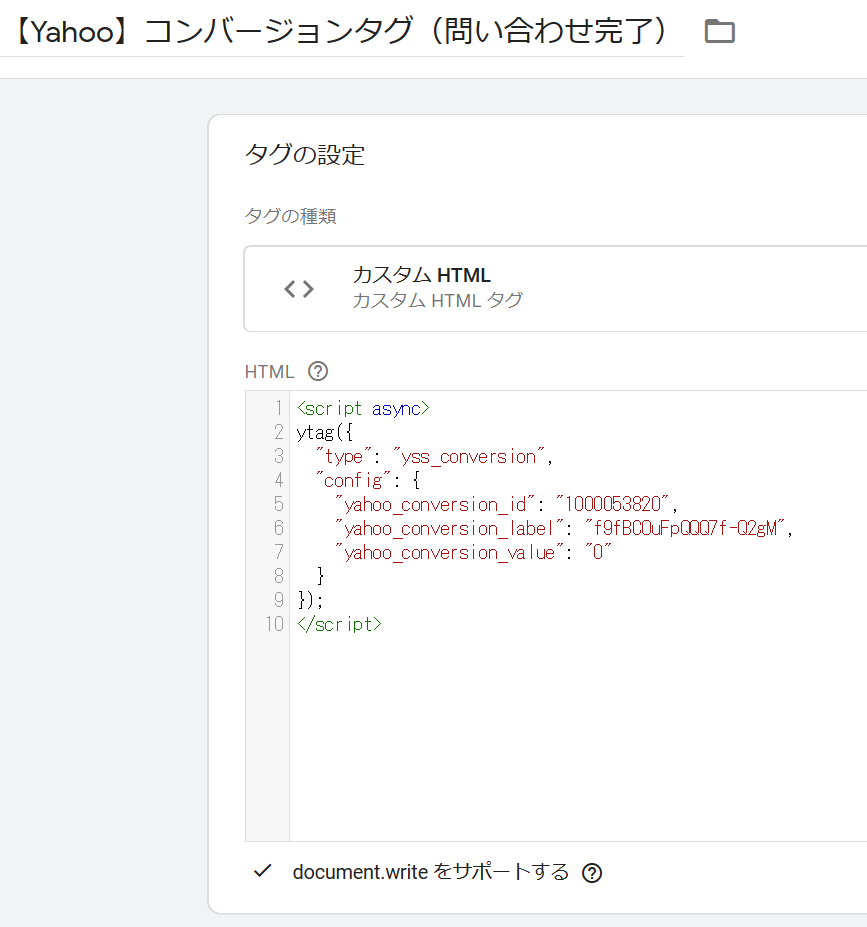Click the ytag({ line in editor

324,433
